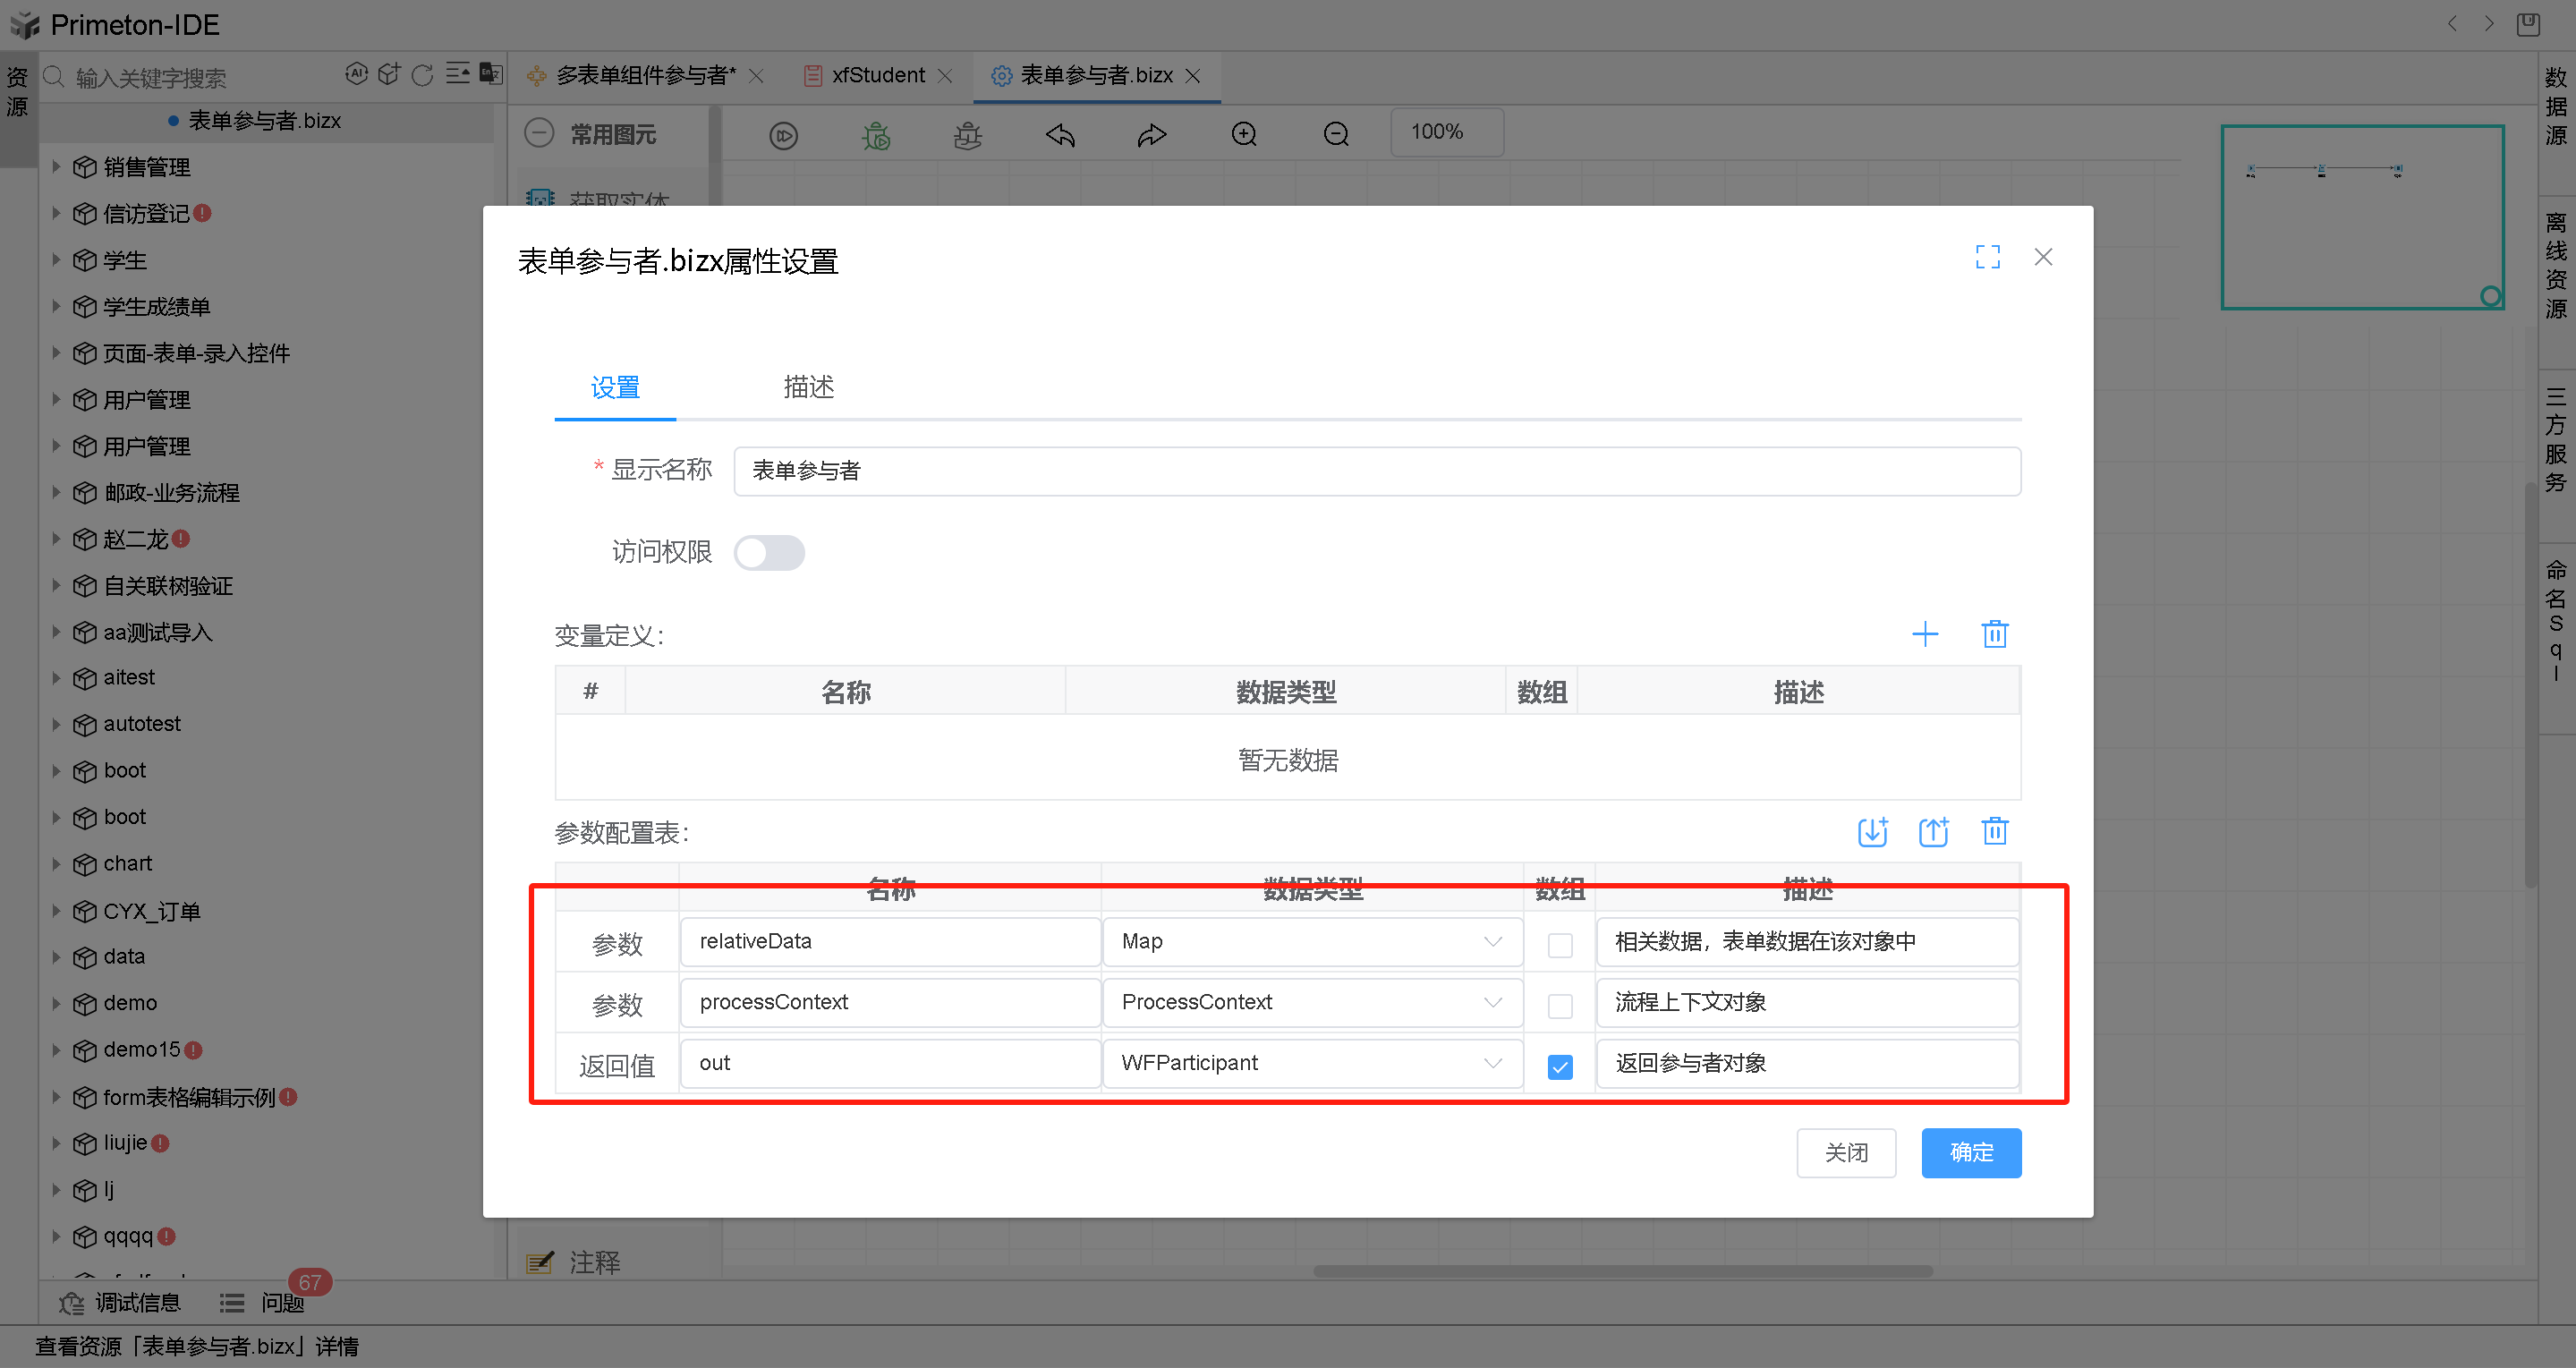Delete selected row in the parameter table
This screenshot has height=1368, width=2576.
[x=1994, y=832]
